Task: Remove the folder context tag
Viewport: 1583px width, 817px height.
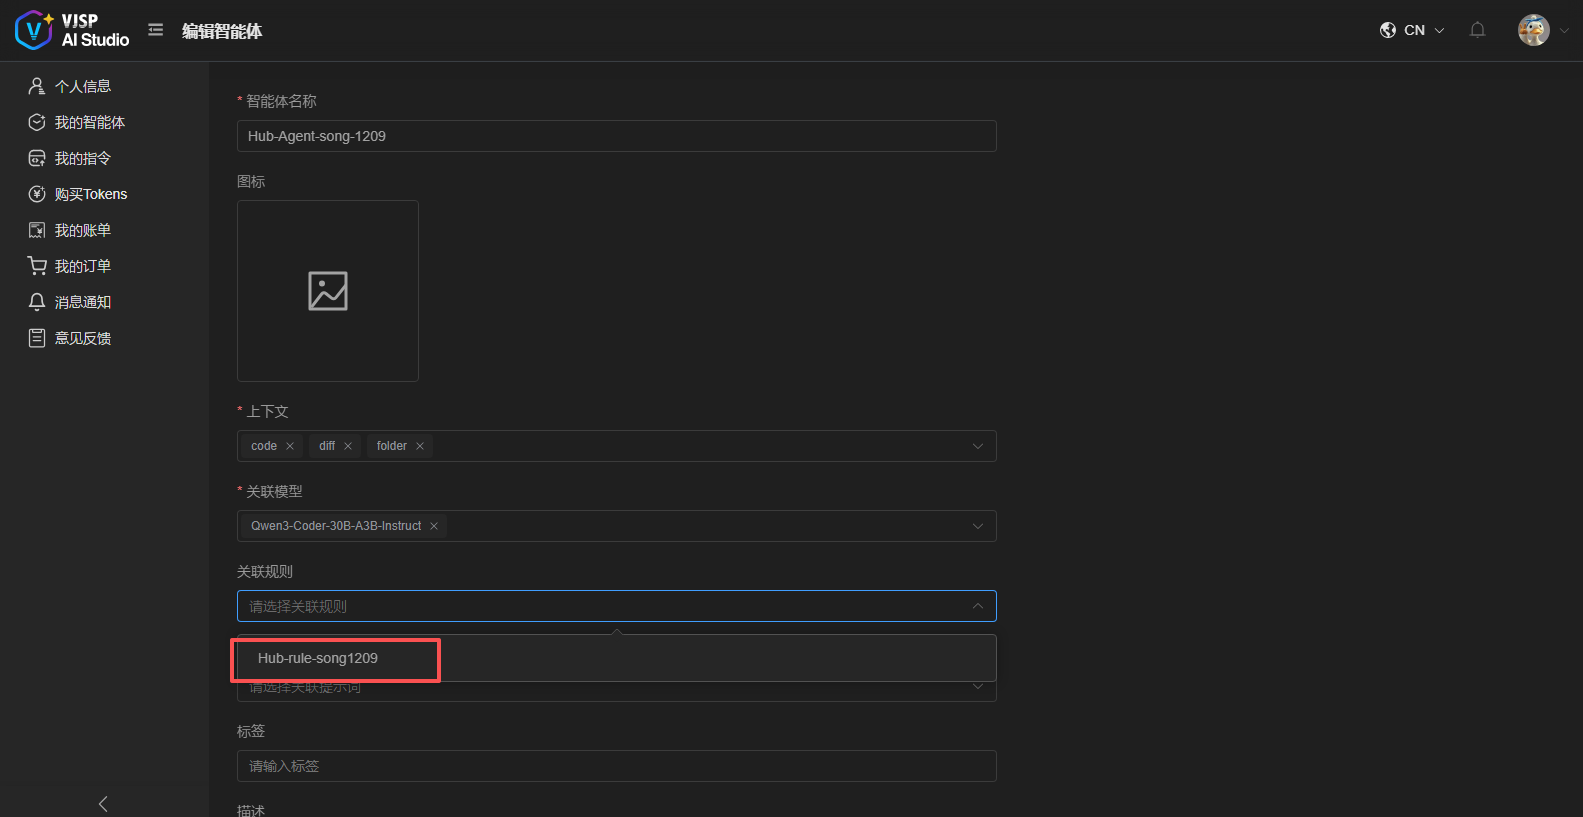Action: [x=420, y=446]
